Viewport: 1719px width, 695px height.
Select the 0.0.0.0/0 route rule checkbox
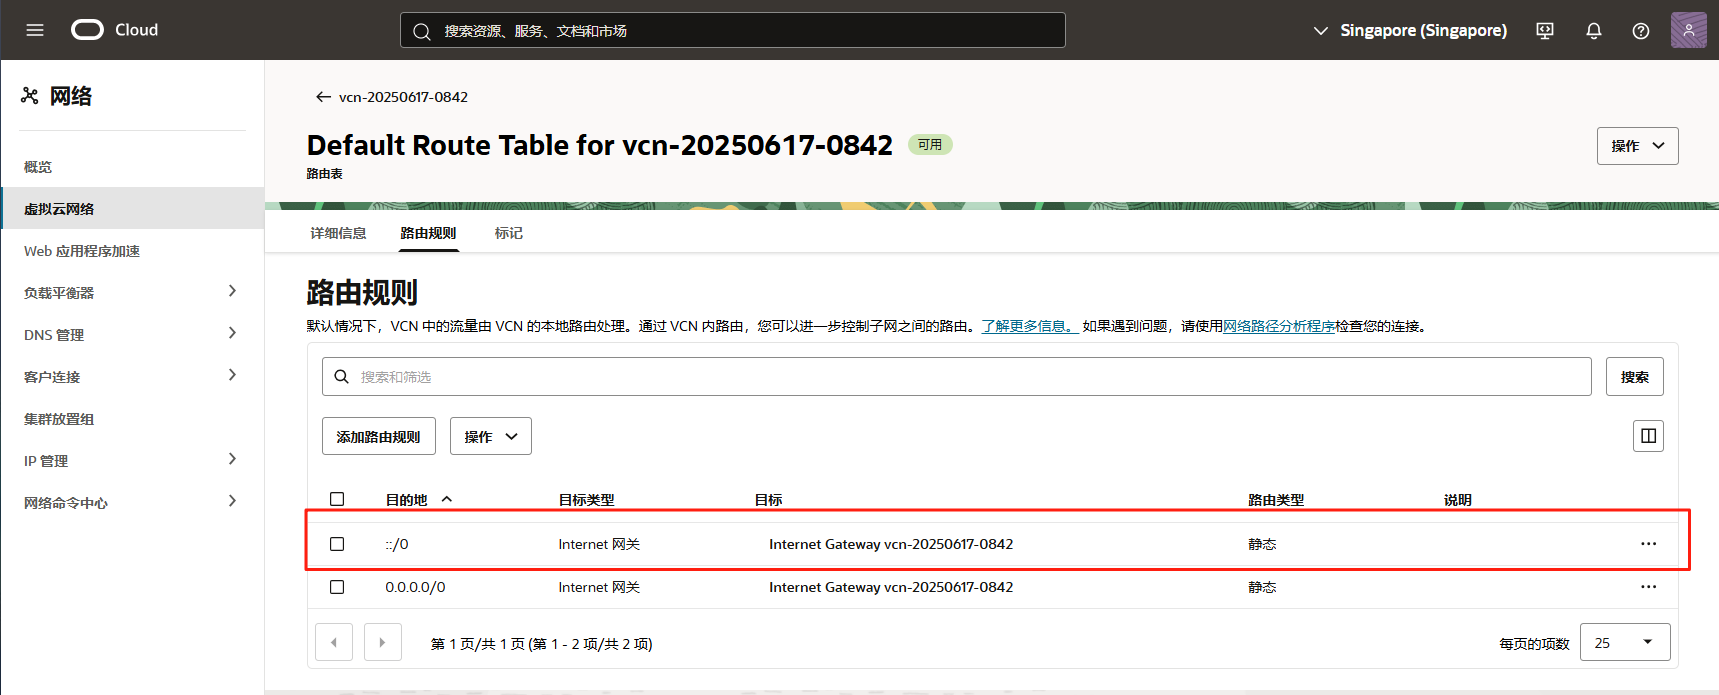[x=337, y=587]
